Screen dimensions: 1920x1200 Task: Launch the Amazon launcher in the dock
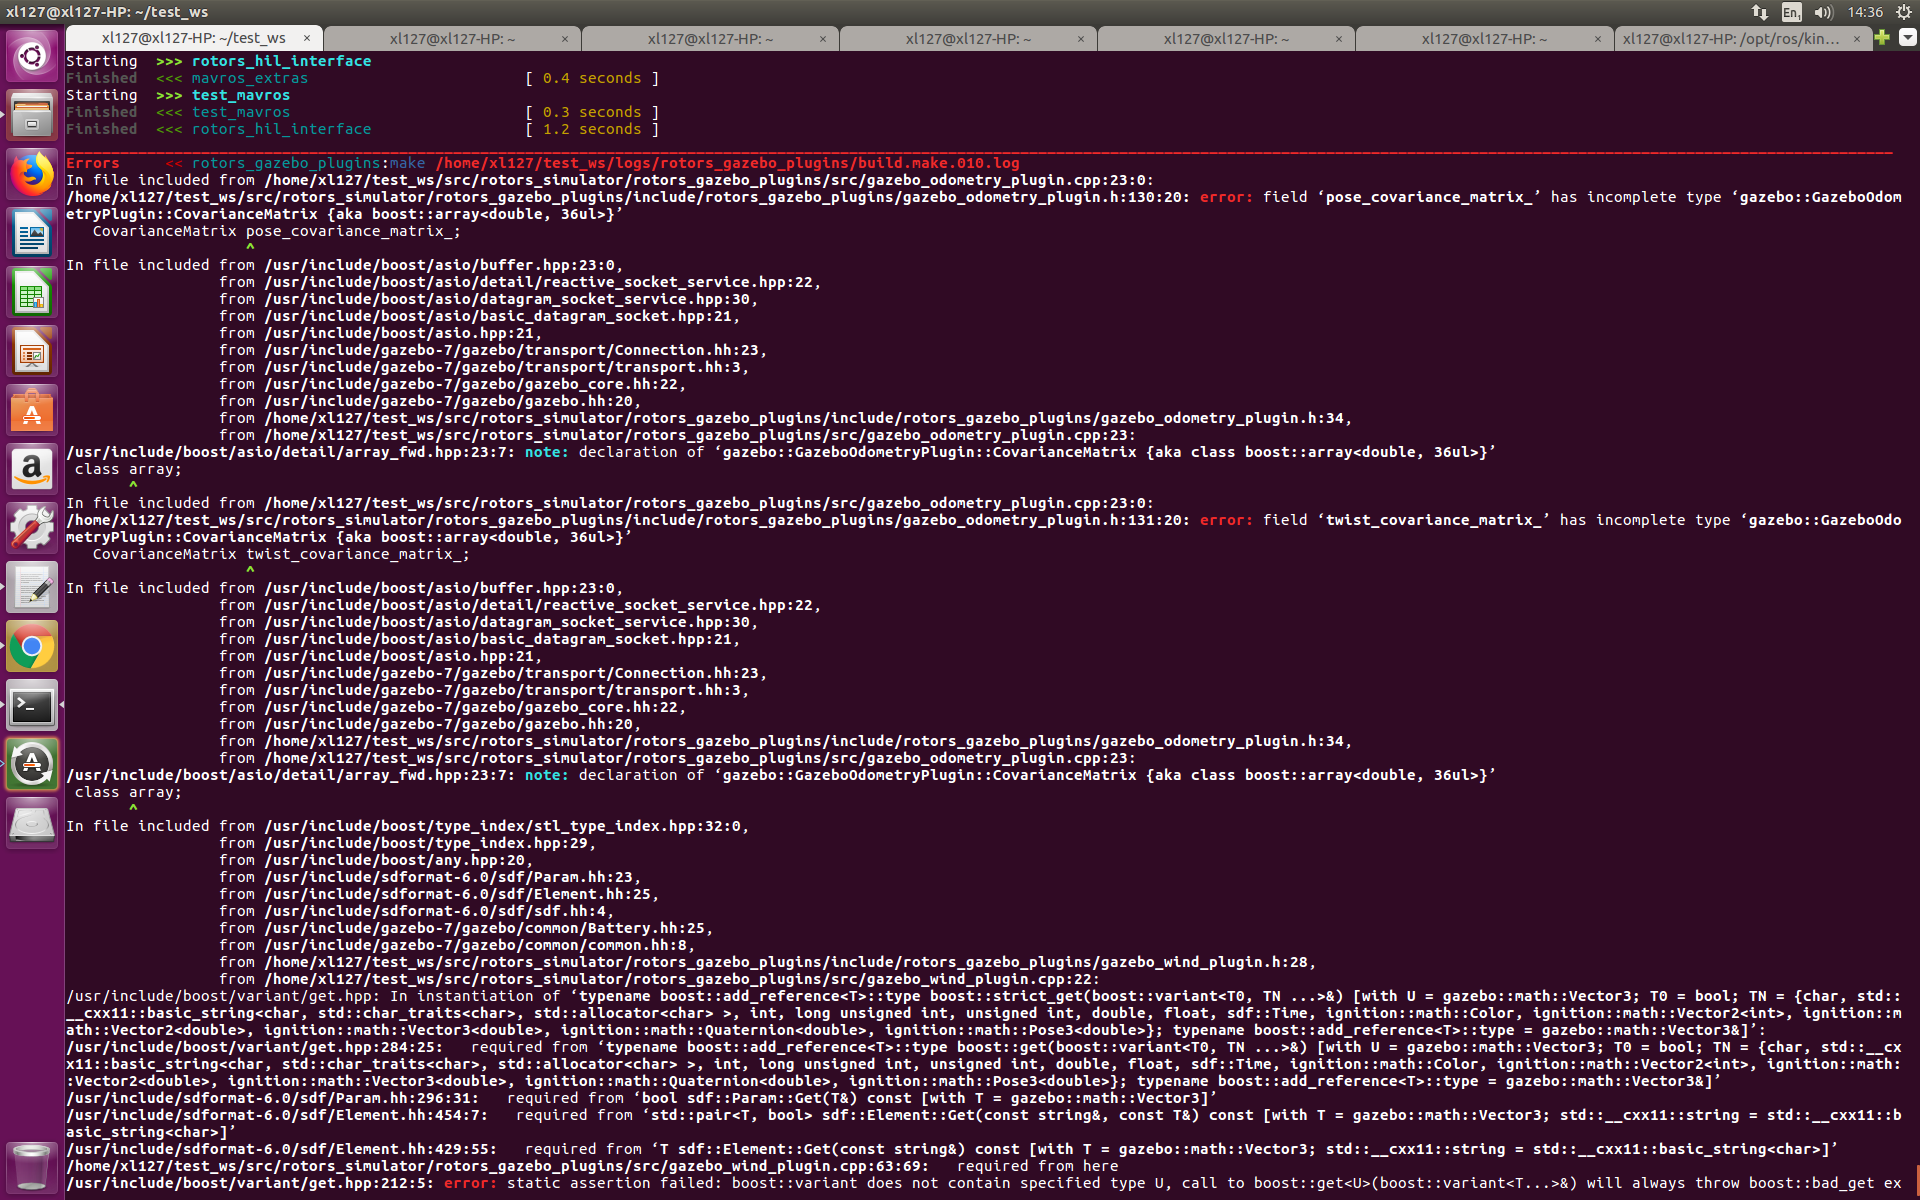tap(32, 467)
